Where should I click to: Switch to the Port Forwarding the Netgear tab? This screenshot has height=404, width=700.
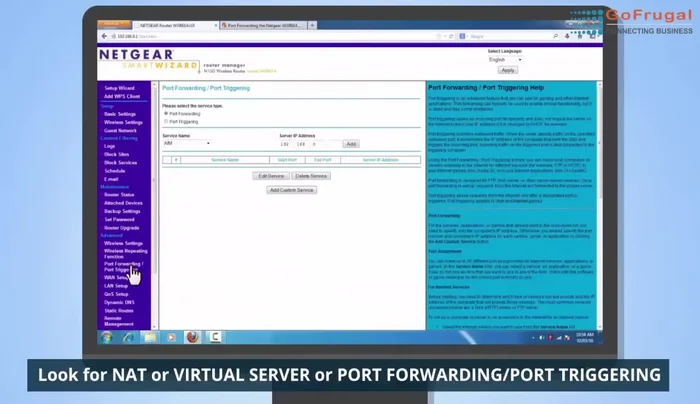pyautogui.click(x=263, y=25)
